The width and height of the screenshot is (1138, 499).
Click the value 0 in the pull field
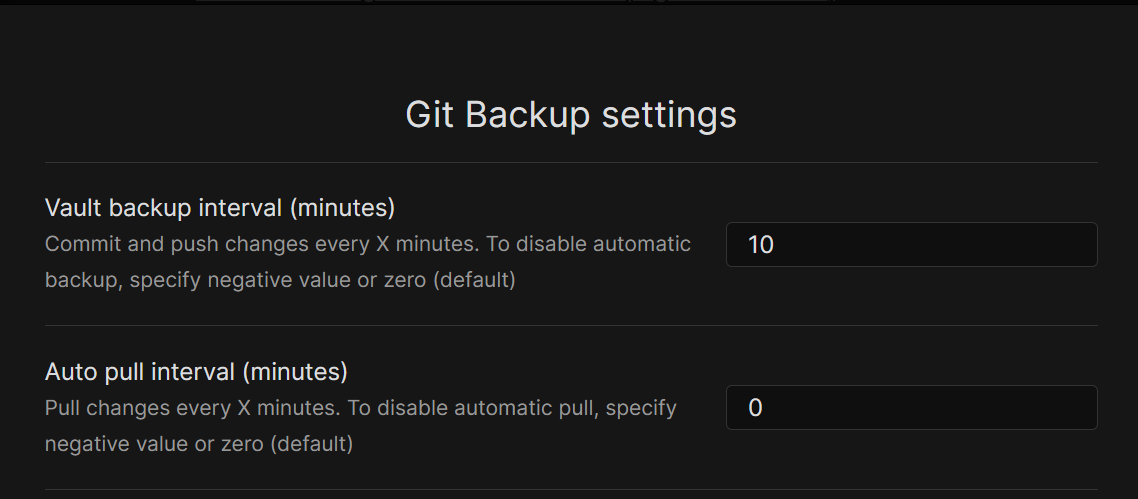[x=755, y=408]
